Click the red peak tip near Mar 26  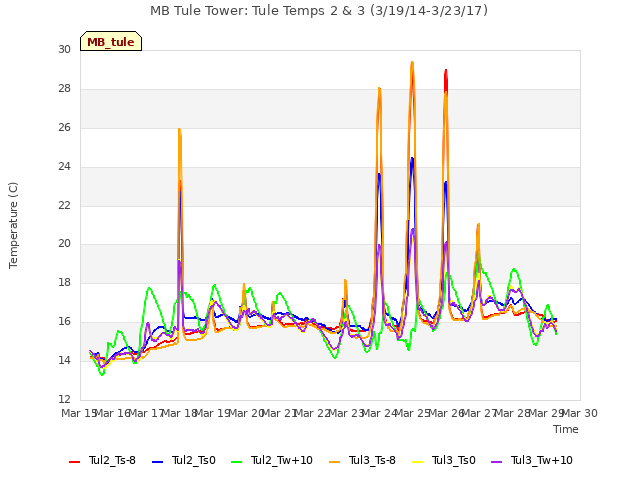pos(446,72)
